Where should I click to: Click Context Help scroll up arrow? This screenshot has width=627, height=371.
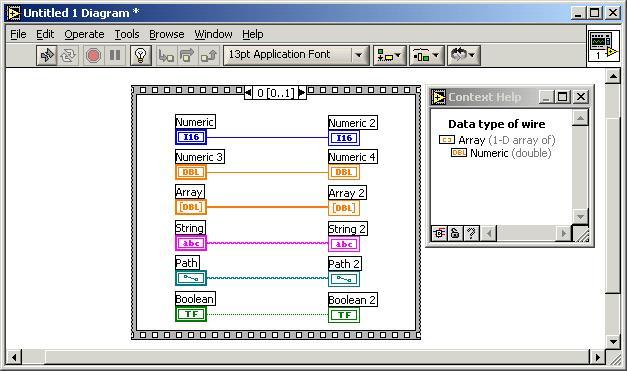point(580,118)
